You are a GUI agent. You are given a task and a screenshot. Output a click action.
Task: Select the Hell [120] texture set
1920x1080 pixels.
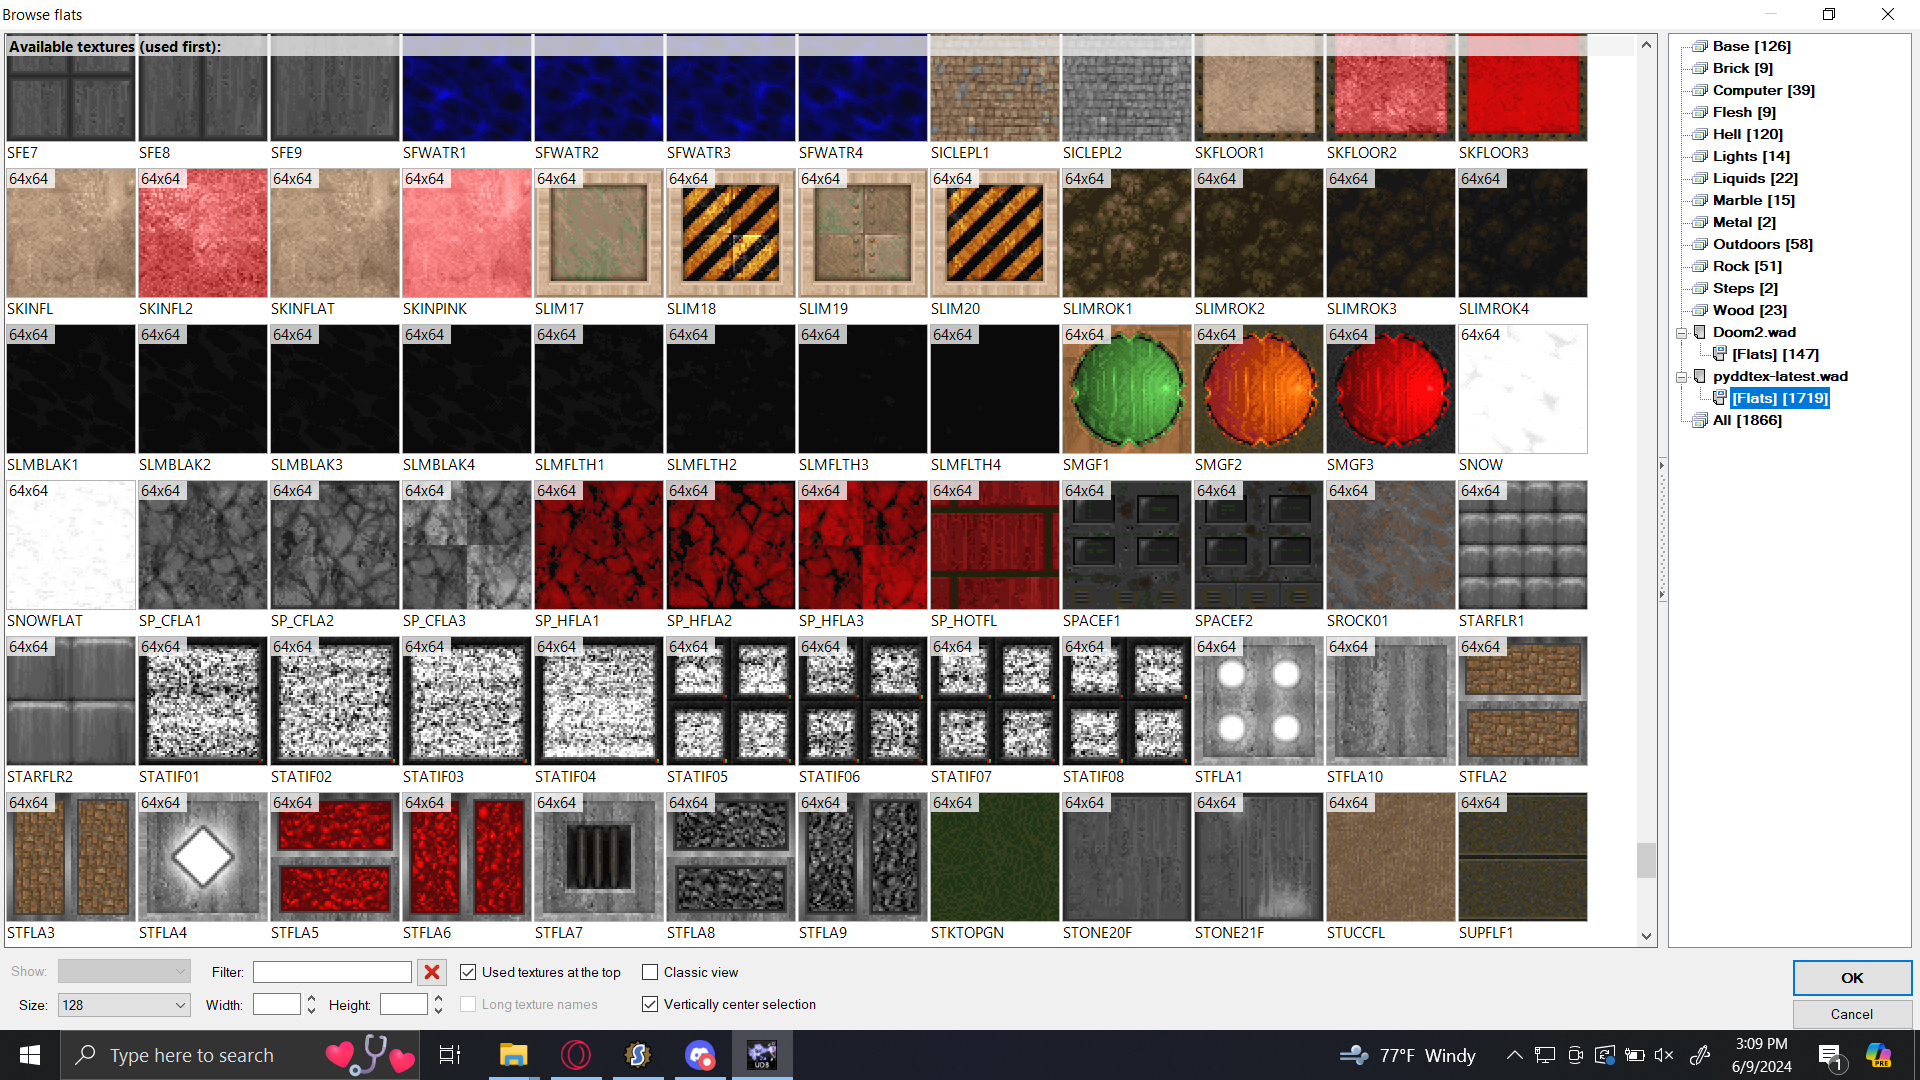pyautogui.click(x=1747, y=134)
